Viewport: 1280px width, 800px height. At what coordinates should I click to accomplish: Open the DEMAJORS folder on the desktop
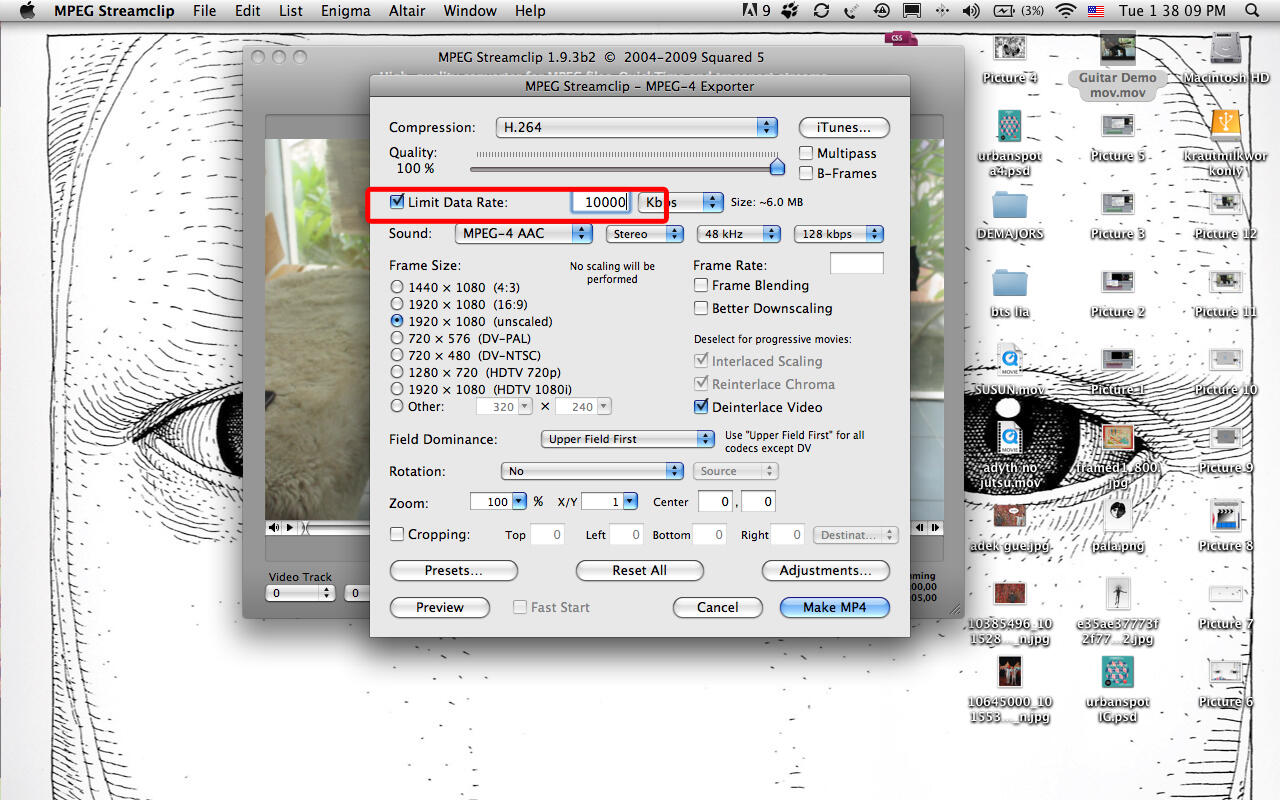coord(1009,204)
